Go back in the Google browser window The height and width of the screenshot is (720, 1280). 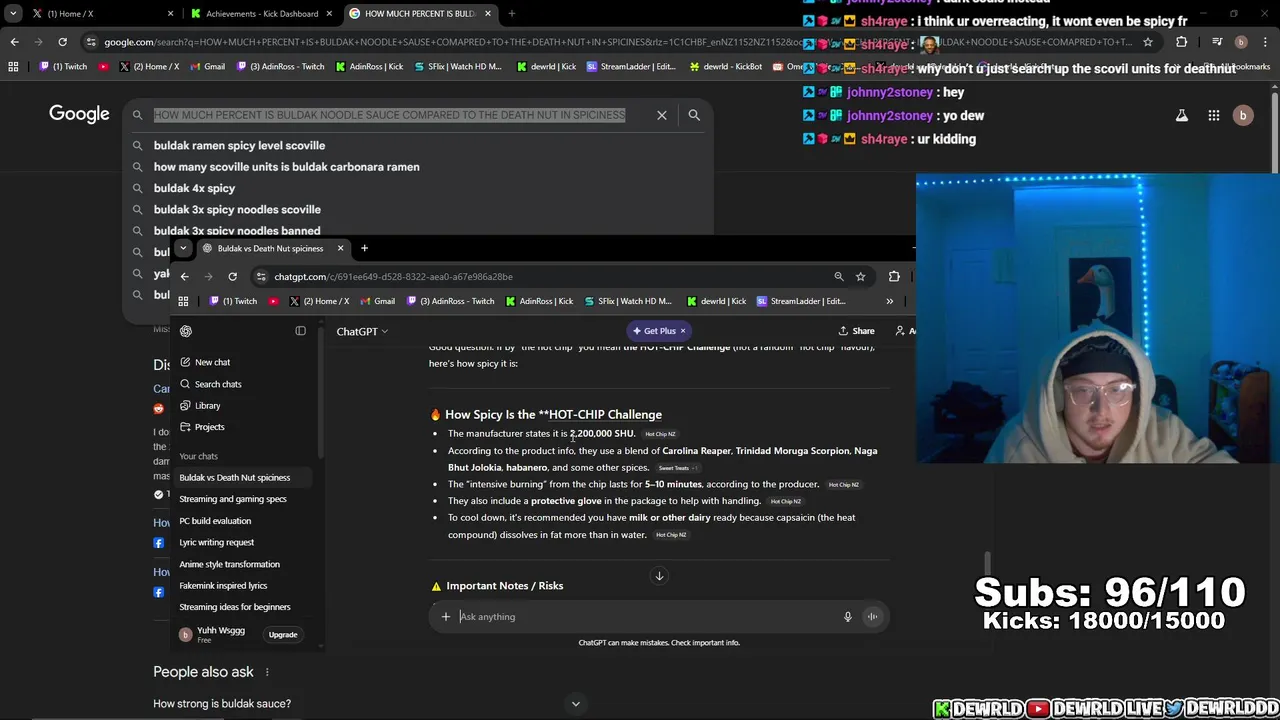[14, 42]
